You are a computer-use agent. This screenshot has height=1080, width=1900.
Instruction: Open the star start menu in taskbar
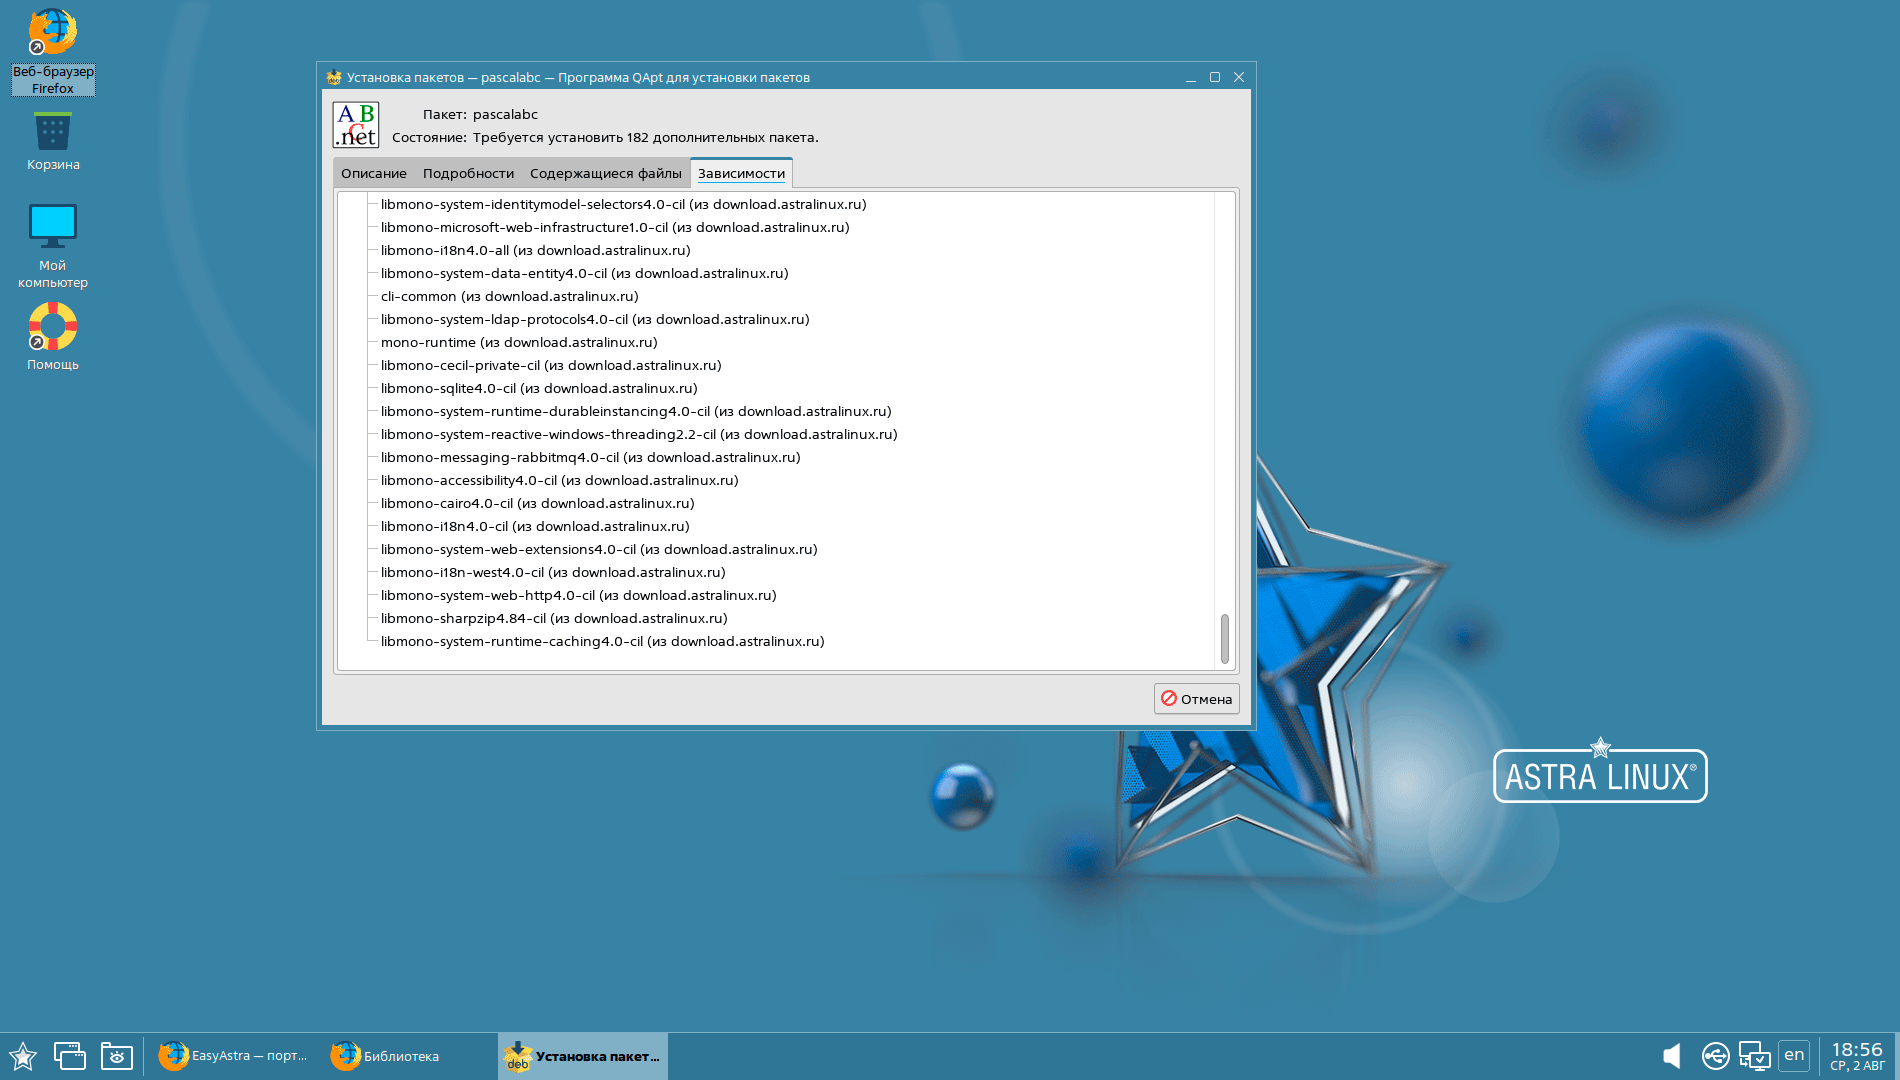23,1056
